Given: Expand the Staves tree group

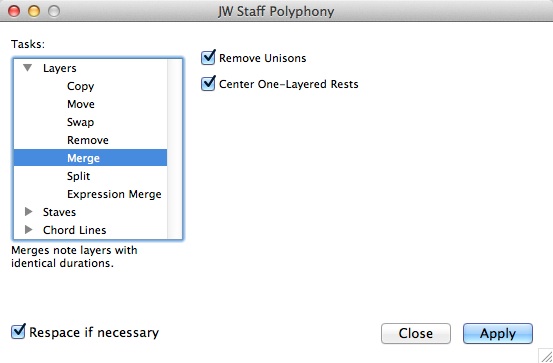Looking at the screenshot, I should click(x=29, y=211).
